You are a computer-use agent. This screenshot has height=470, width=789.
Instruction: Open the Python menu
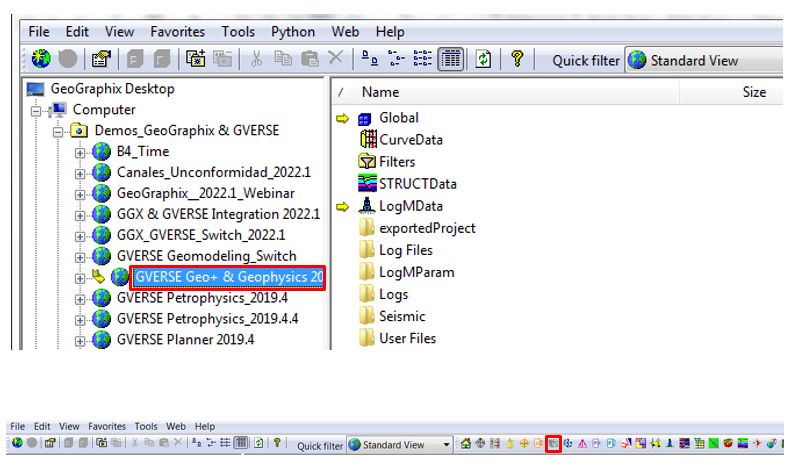click(x=293, y=32)
